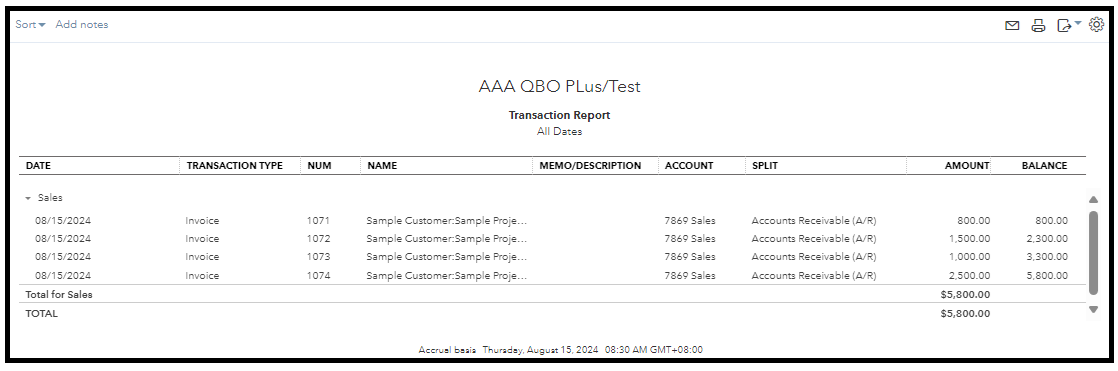The image size is (1118, 371).
Task: Open the export report icon
Action: click(1065, 26)
